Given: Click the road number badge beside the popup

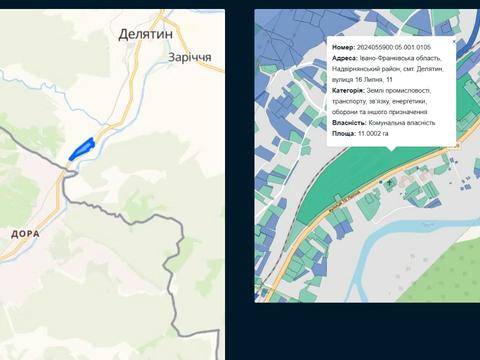Looking at the screenshot, I should click(x=457, y=146).
